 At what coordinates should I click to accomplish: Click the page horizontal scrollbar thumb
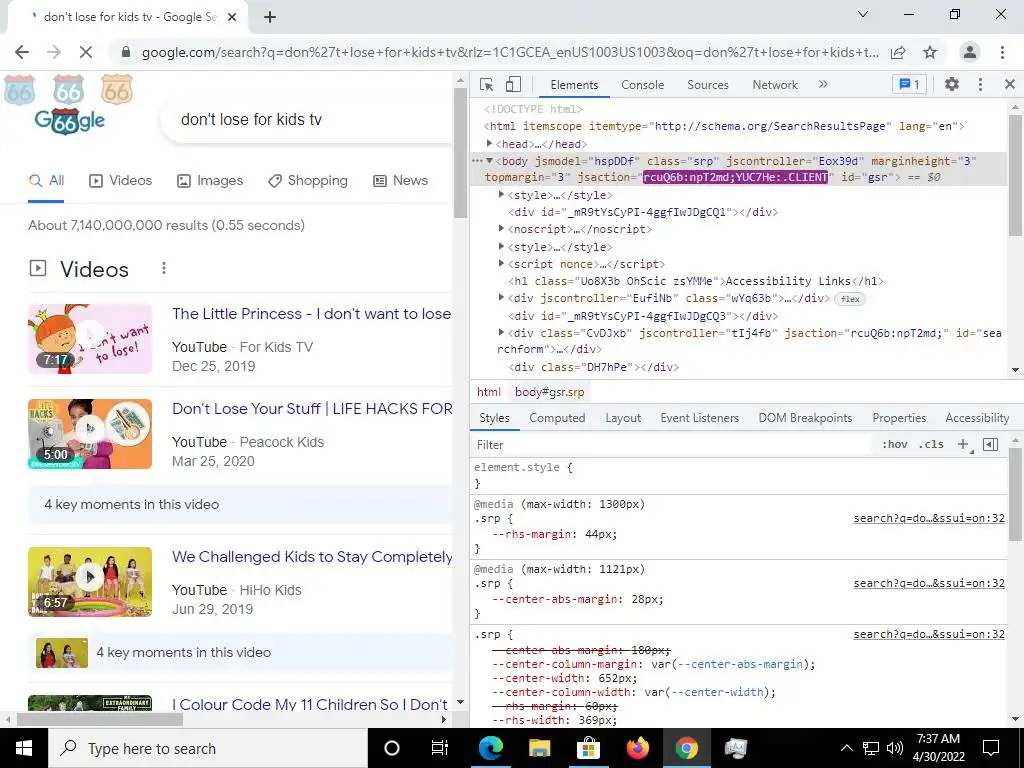(x=99, y=720)
